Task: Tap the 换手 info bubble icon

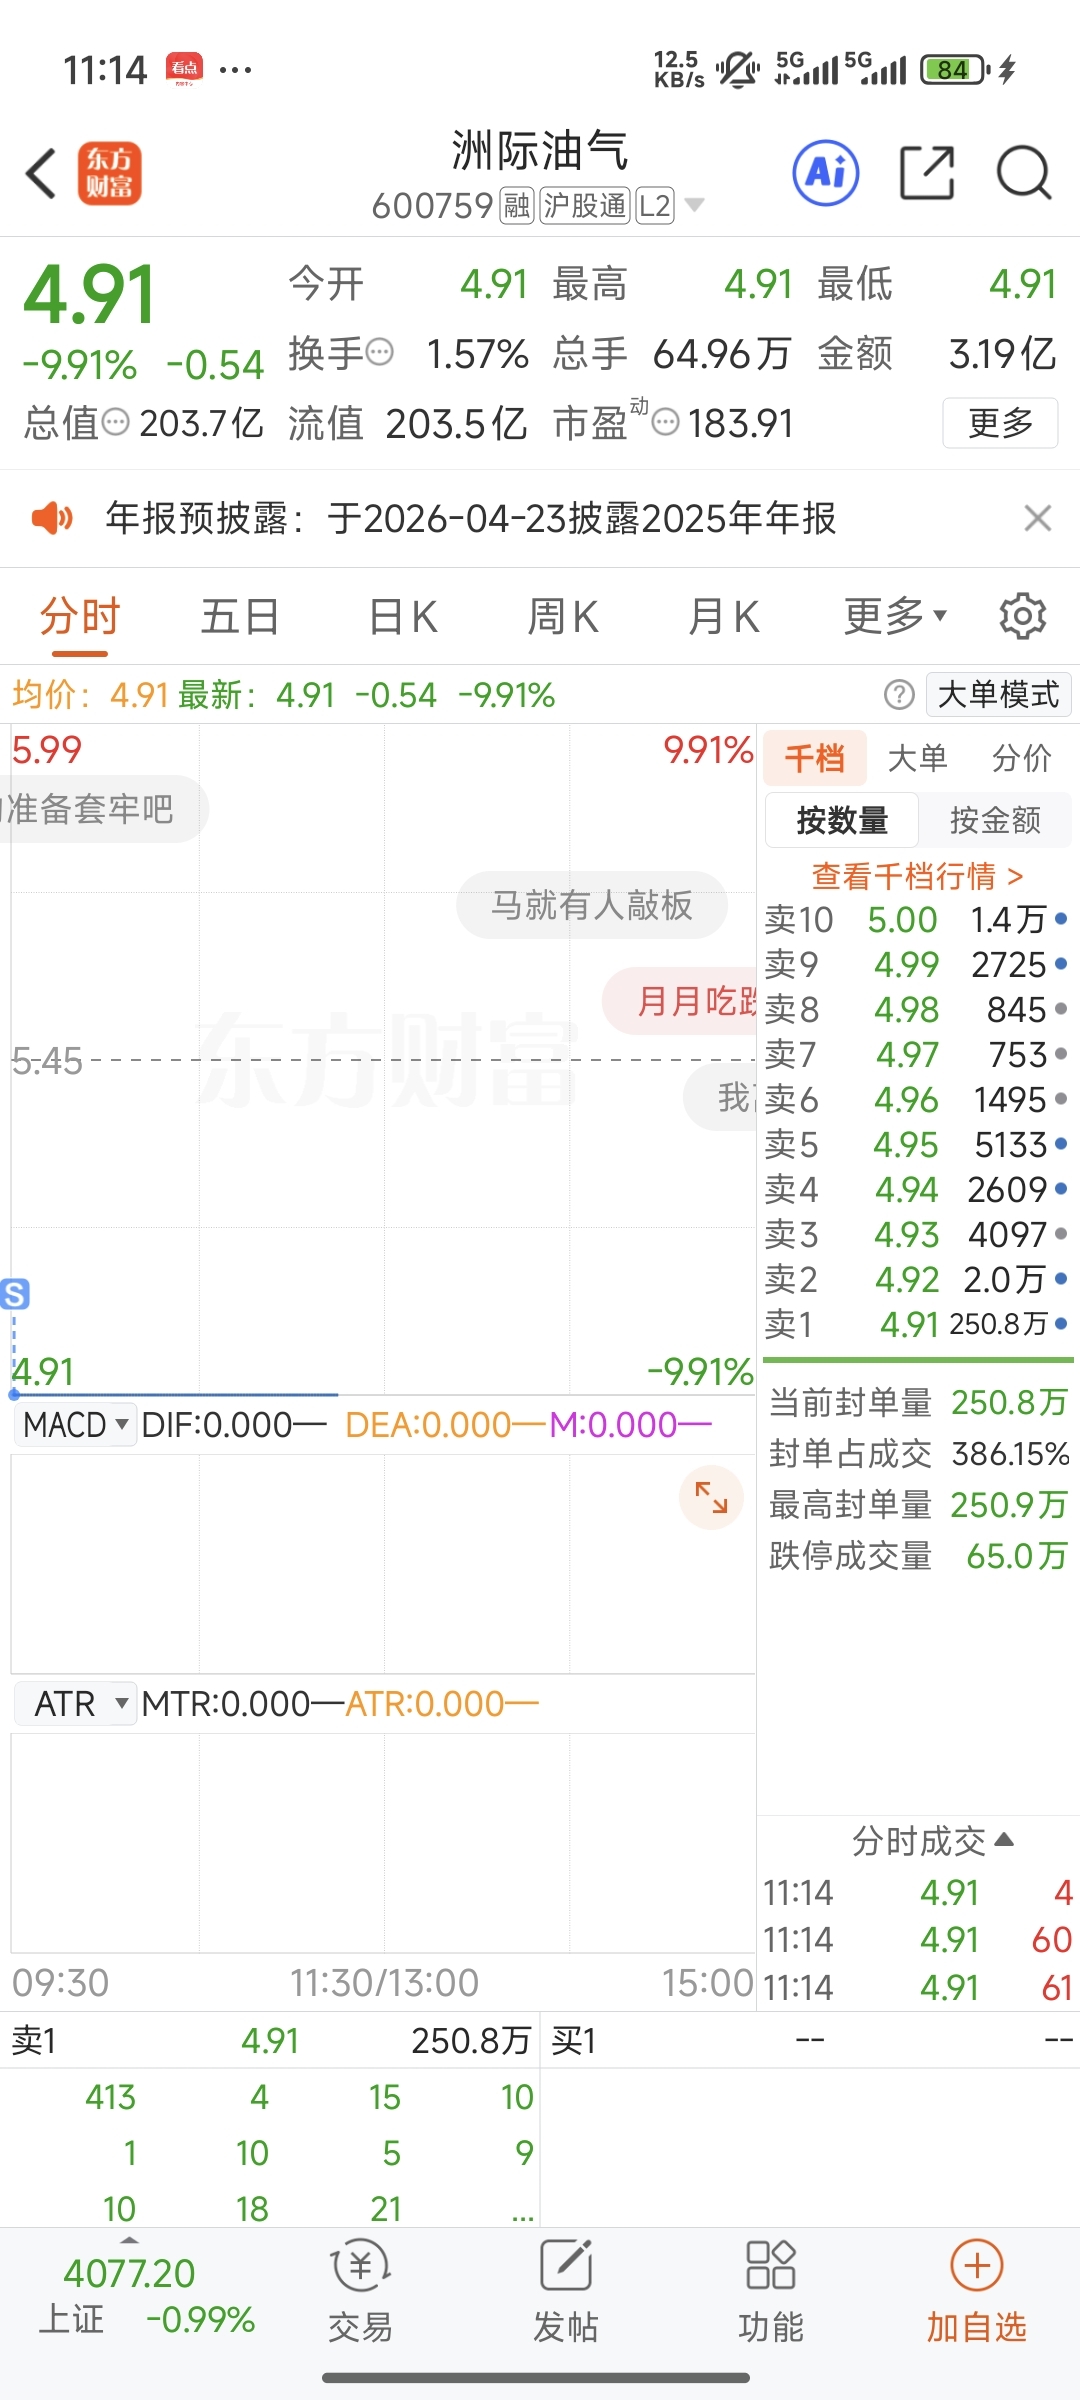Action: click(380, 352)
